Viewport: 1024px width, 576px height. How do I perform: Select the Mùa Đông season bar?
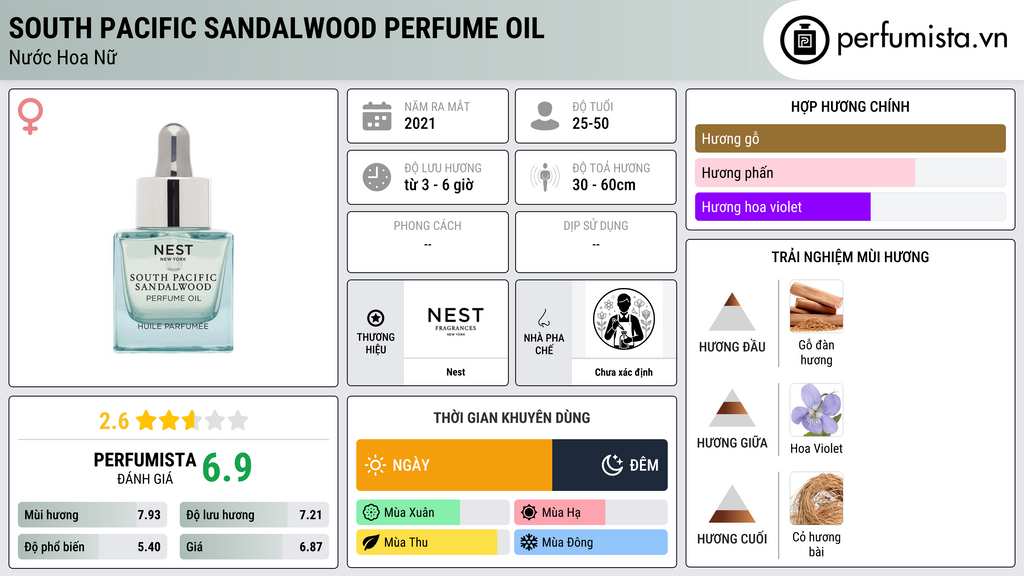tap(590, 542)
